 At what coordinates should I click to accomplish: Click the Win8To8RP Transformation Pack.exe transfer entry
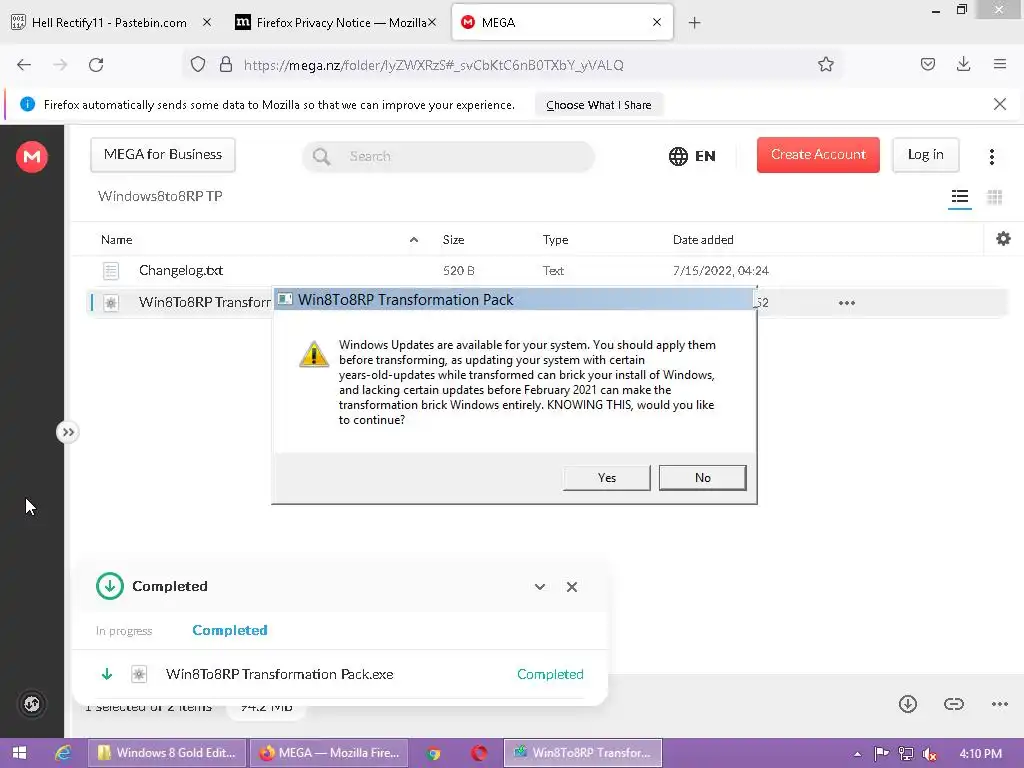340,674
